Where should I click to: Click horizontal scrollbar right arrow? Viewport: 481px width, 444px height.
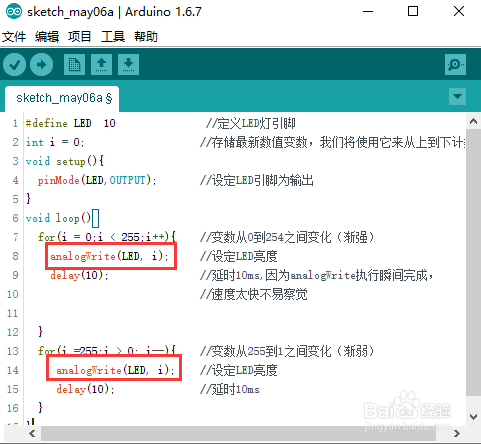pyautogui.click(x=457, y=434)
